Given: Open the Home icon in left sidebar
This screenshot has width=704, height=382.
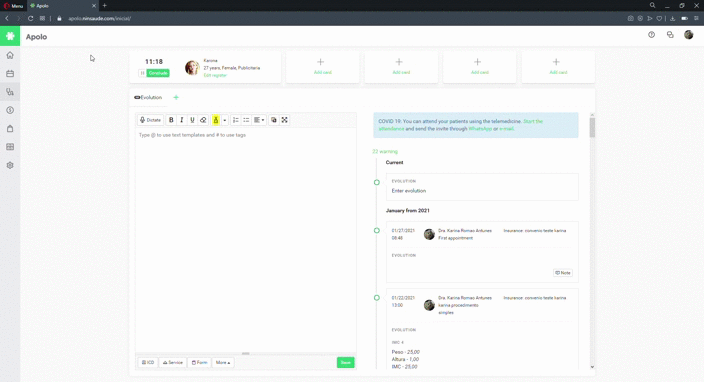Looking at the screenshot, I should tap(10, 55).
